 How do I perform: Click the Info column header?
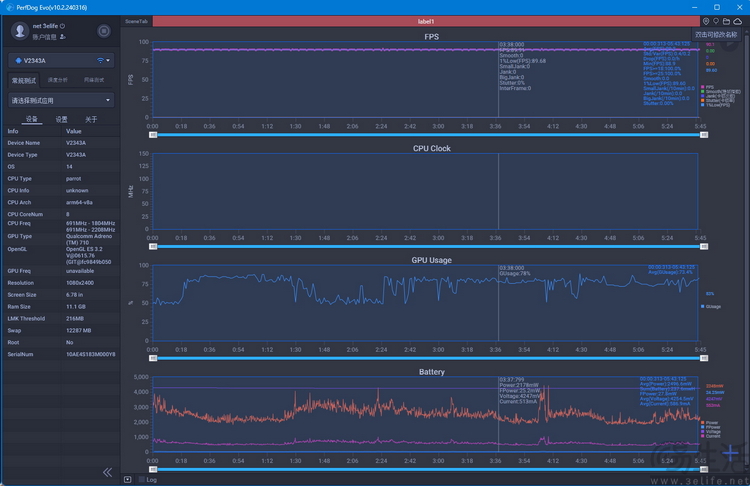[13, 131]
